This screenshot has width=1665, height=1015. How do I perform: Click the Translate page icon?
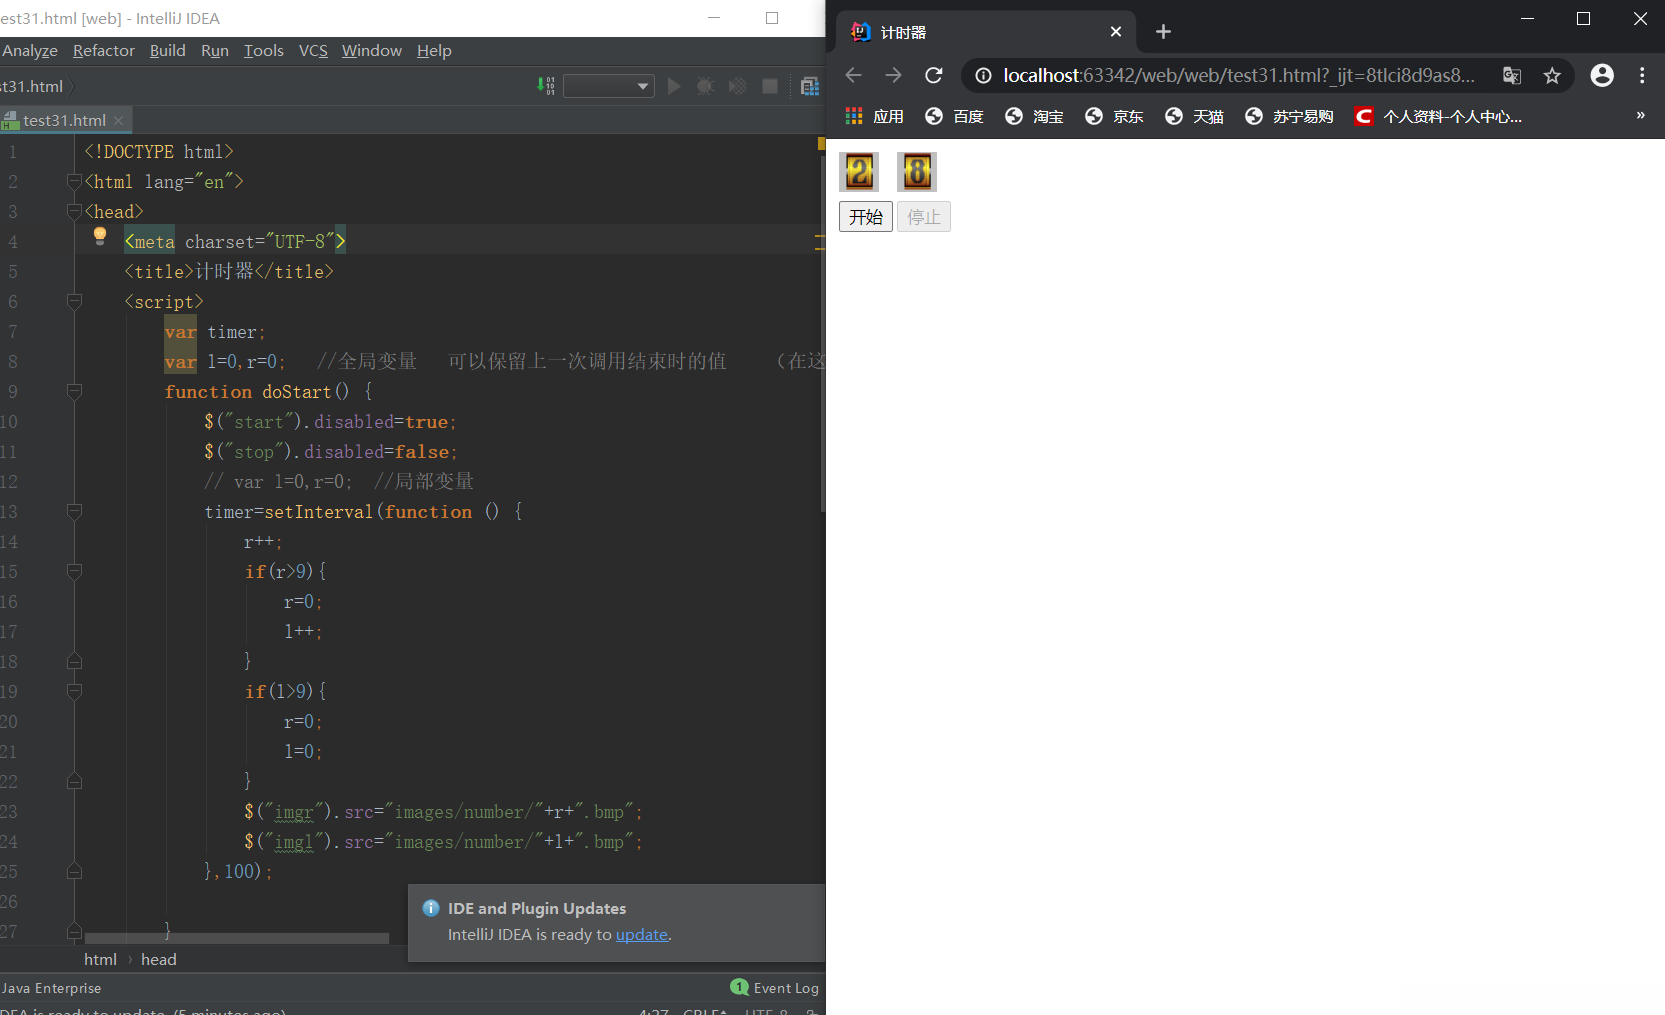[1512, 76]
